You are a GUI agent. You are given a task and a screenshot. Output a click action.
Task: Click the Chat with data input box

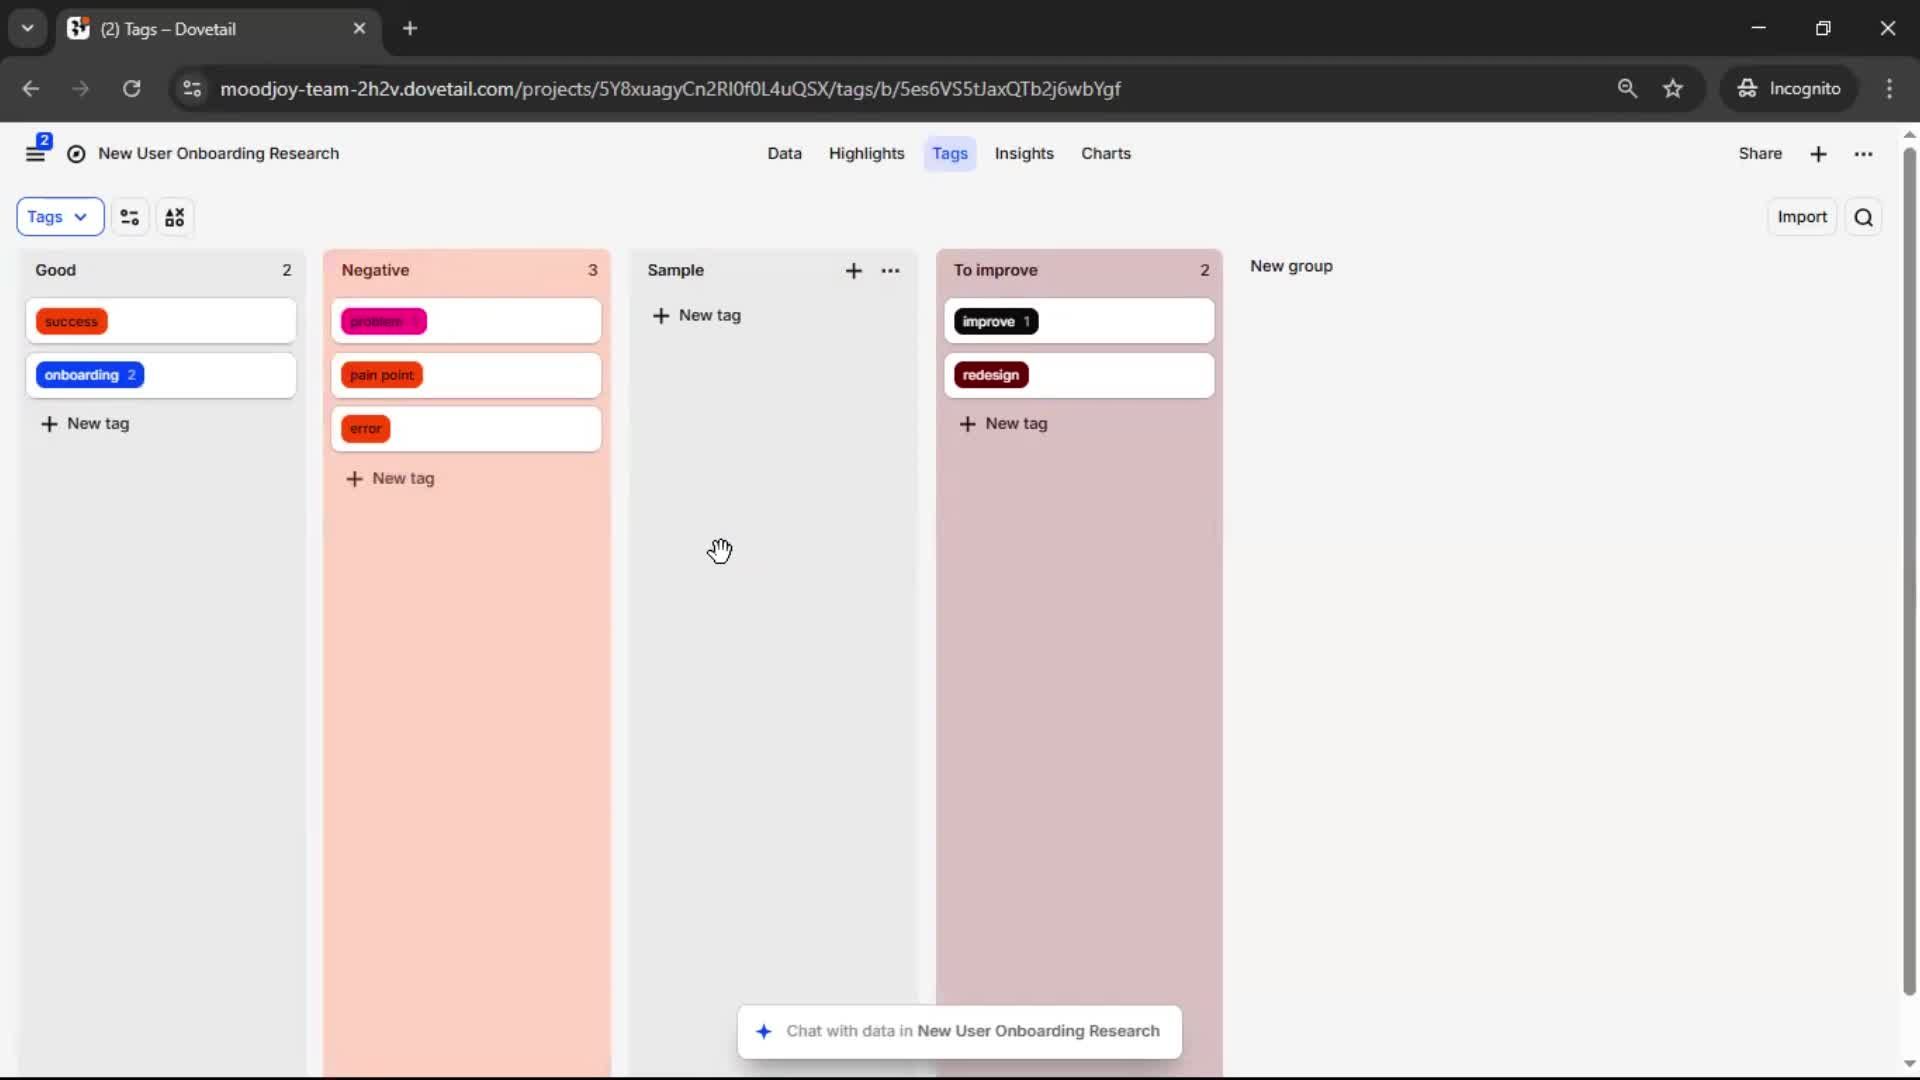click(959, 1031)
